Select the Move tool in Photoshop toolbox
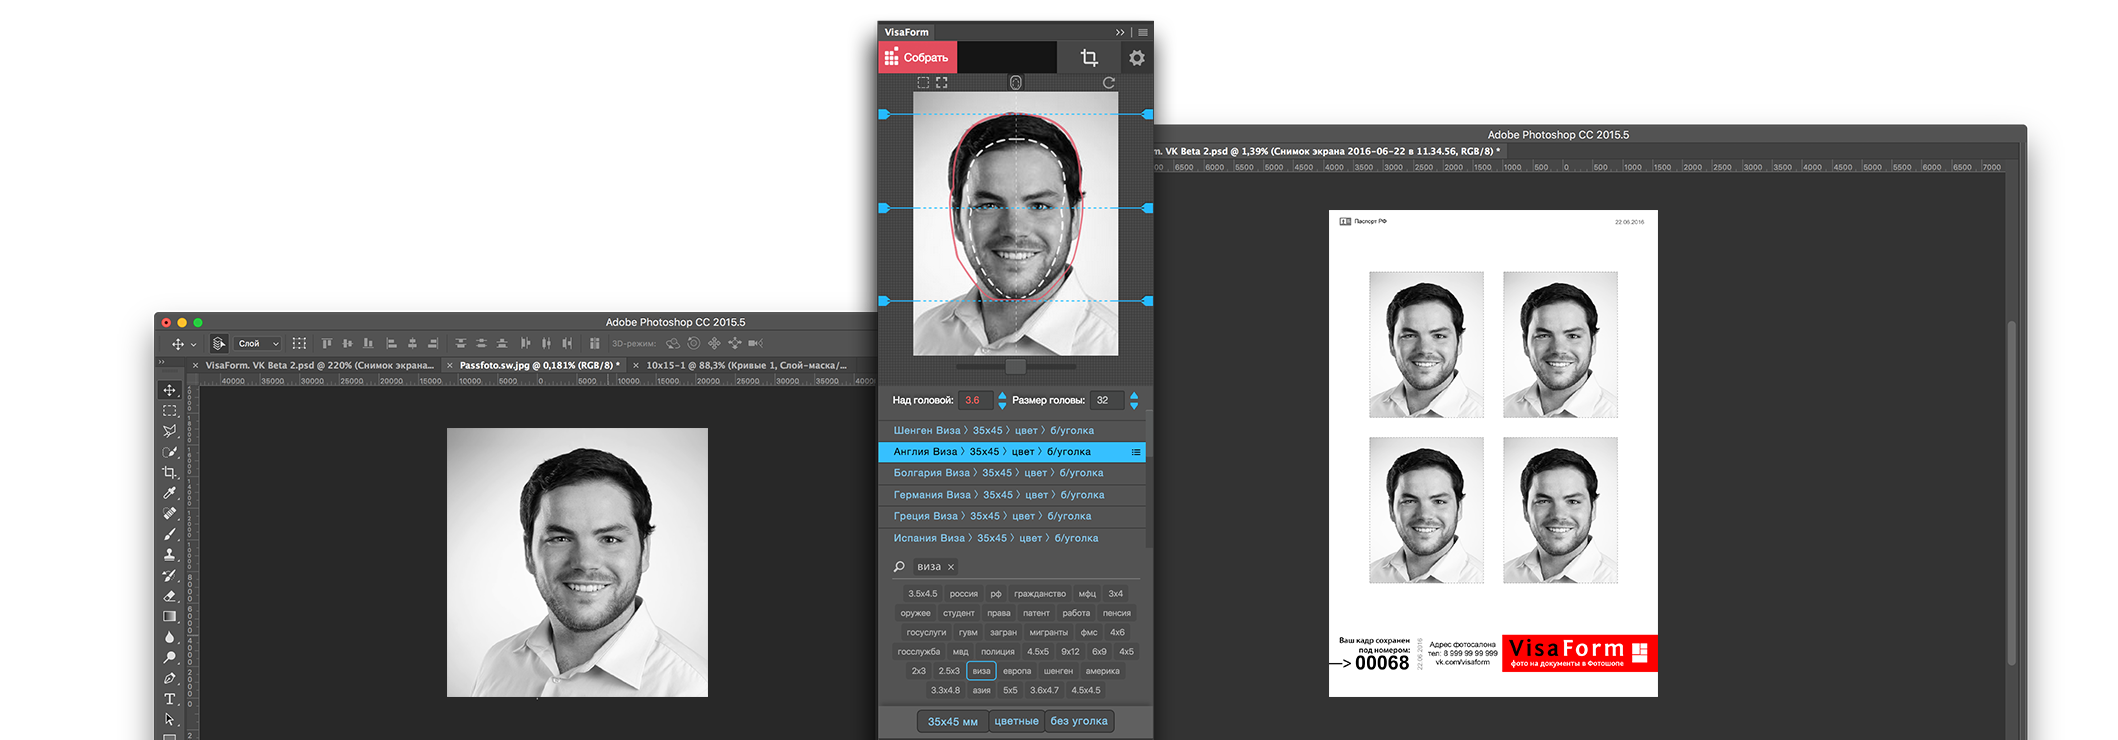 click(x=169, y=390)
